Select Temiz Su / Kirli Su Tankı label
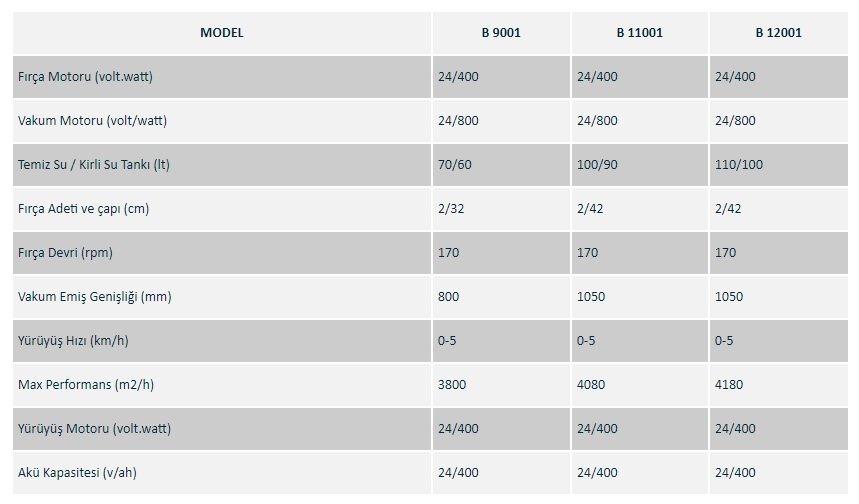Image resolution: width=859 pixels, height=504 pixels. [x=94, y=164]
